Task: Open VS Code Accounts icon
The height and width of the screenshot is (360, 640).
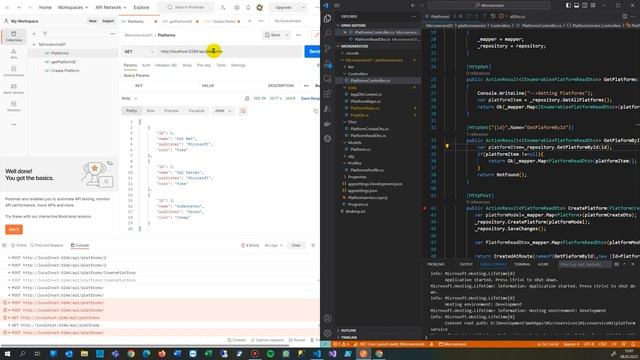Action: pyautogui.click(x=327, y=318)
